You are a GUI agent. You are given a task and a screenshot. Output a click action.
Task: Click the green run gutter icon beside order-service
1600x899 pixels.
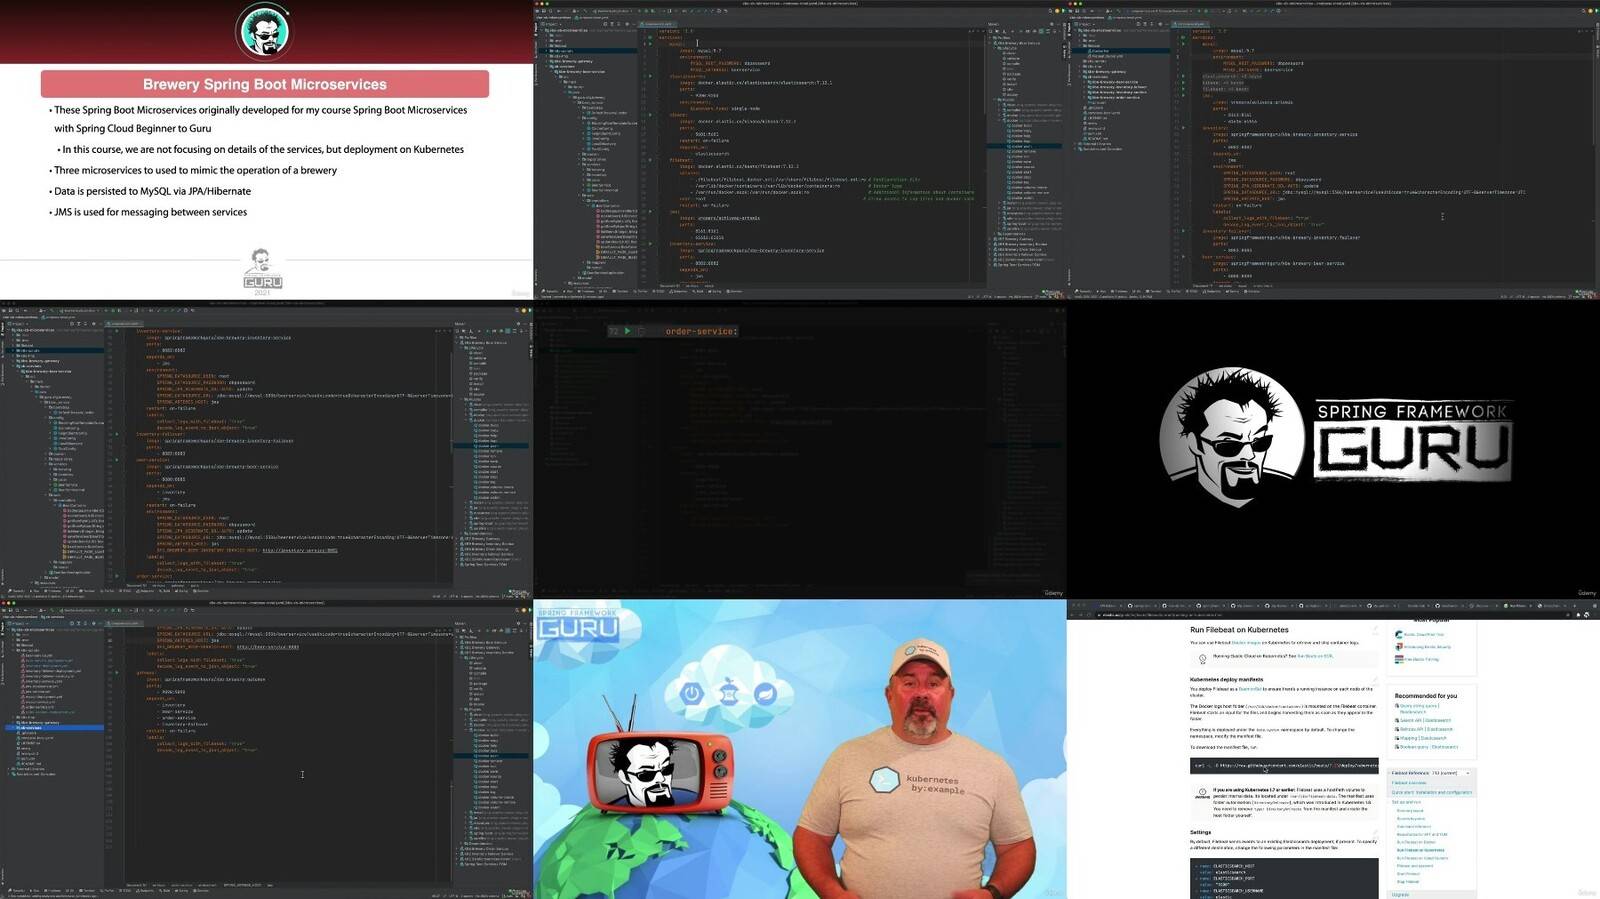click(x=628, y=331)
